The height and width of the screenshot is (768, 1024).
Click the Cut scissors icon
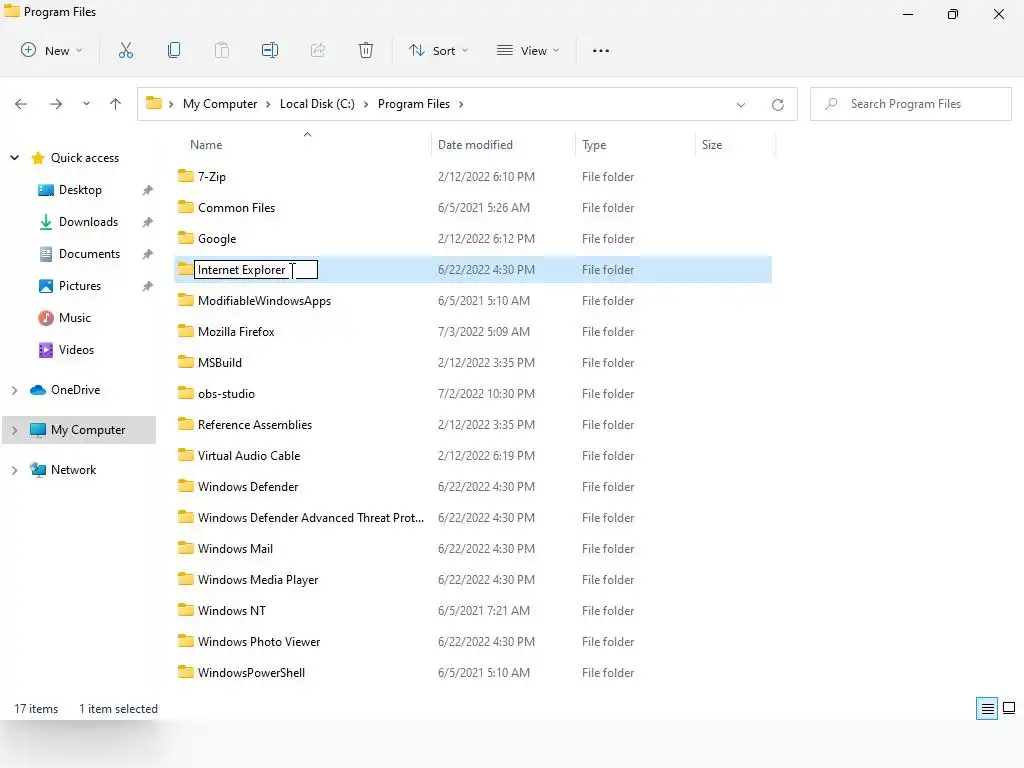pyautogui.click(x=125, y=50)
